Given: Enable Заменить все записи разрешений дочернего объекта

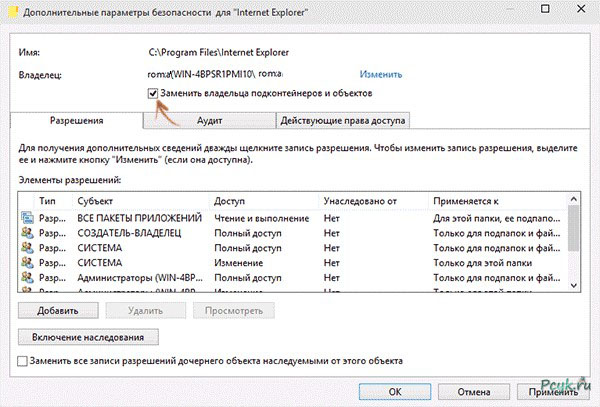Looking at the screenshot, I should point(23,361).
